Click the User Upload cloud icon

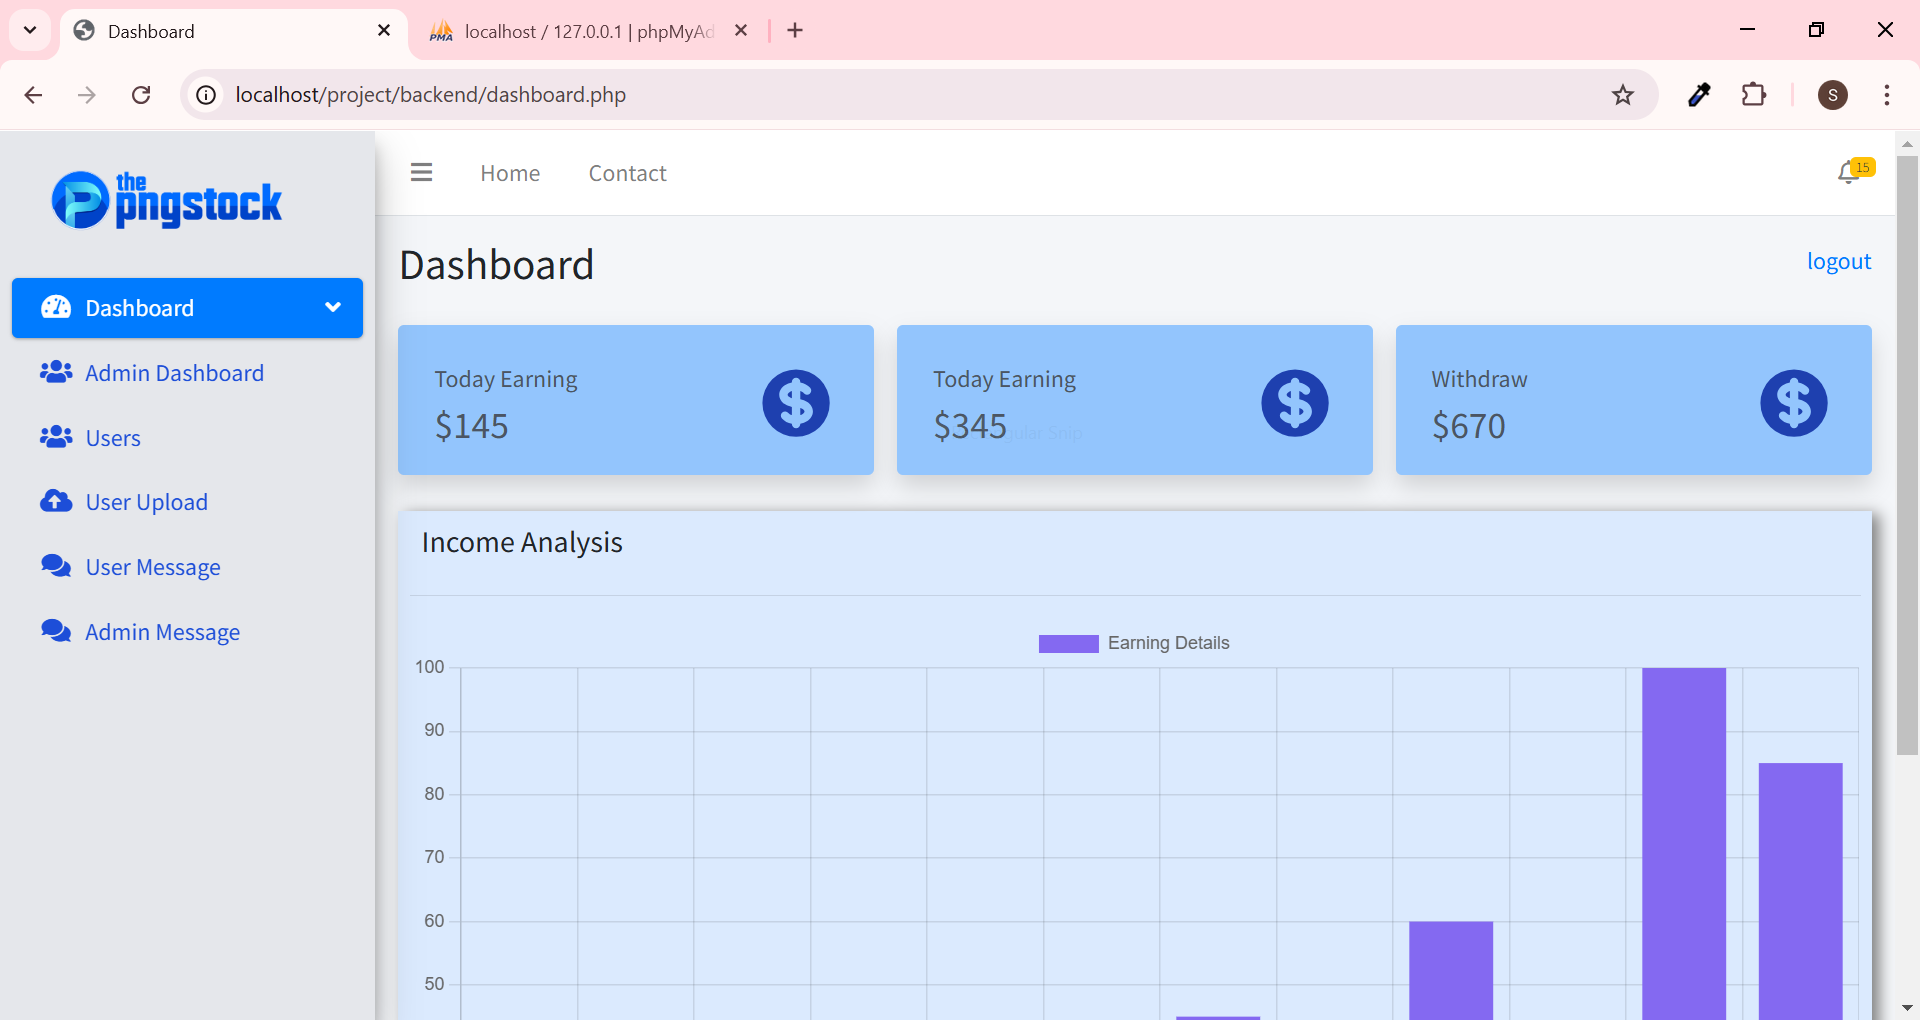pos(56,501)
